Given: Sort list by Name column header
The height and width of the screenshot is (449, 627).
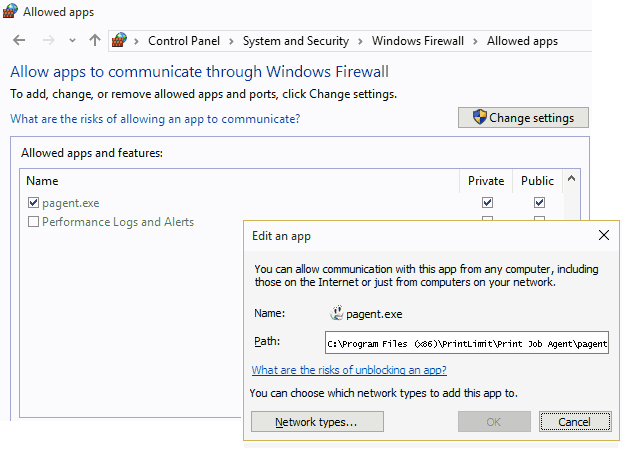Looking at the screenshot, I should pos(42,181).
